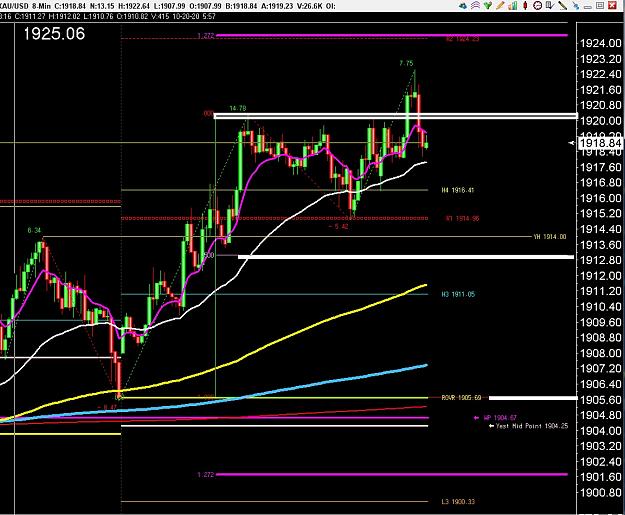The width and height of the screenshot is (625, 515).
Task: Click the blue pushpin icon
Action: [x=576, y=6]
